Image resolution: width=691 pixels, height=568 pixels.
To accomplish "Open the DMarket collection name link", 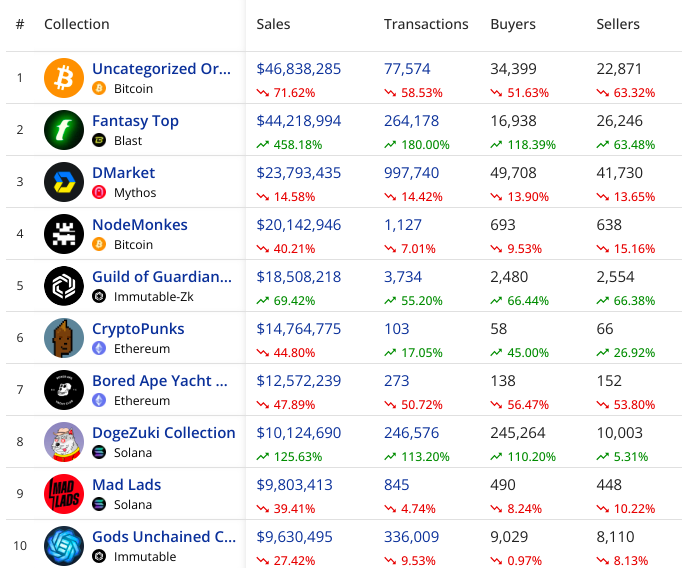I will (124, 173).
